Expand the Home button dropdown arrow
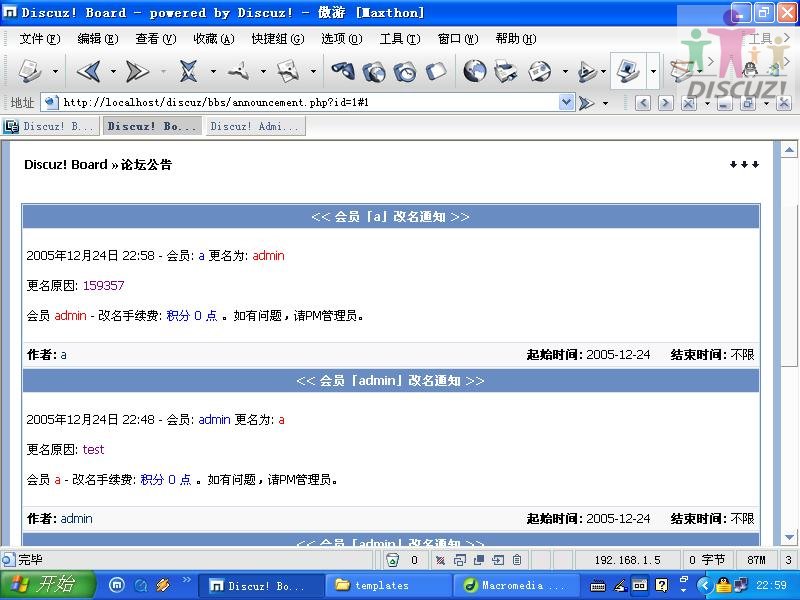The width and height of the screenshot is (800, 600). pyautogui.click(x=313, y=72)
